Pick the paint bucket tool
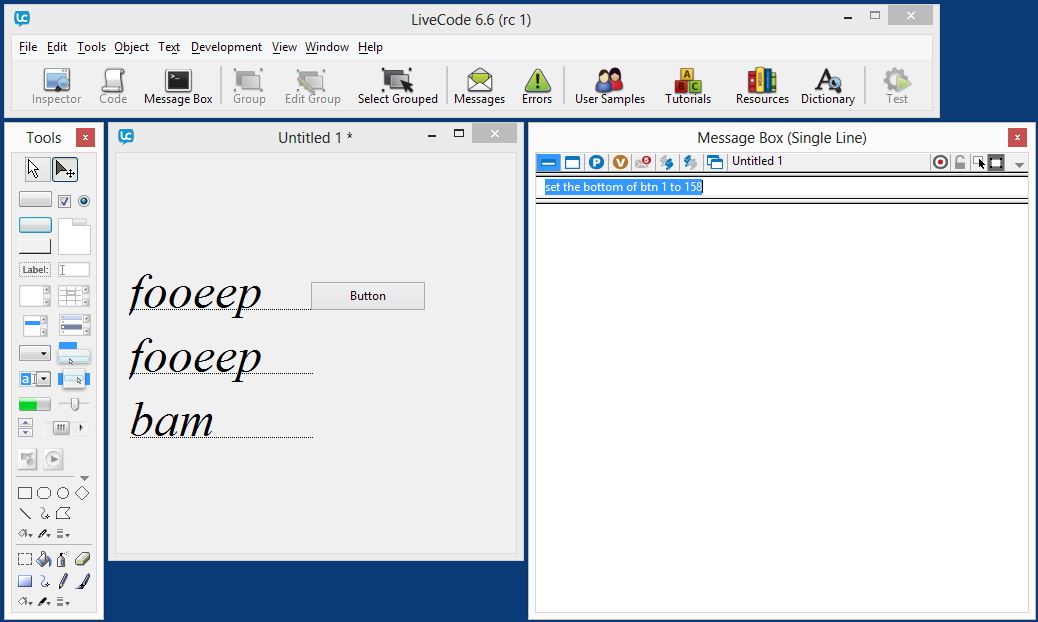 [x=43, y=560]
